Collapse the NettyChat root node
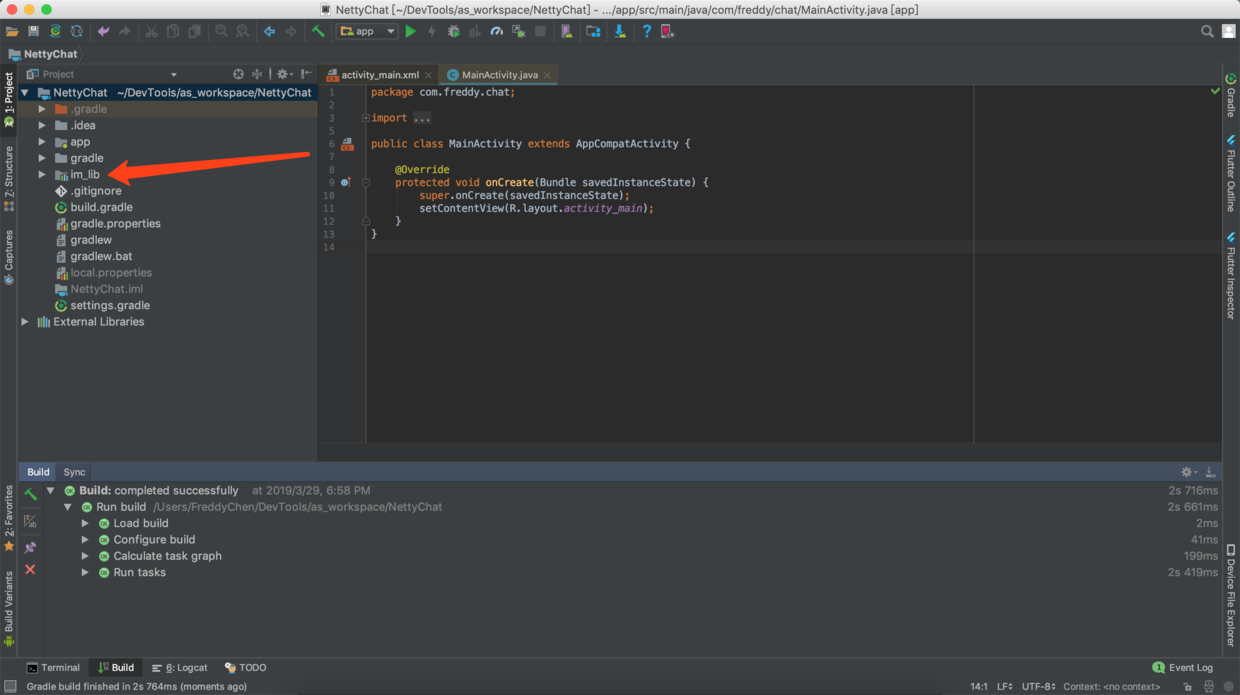The image size is (1240, 695). pos(23,92)
